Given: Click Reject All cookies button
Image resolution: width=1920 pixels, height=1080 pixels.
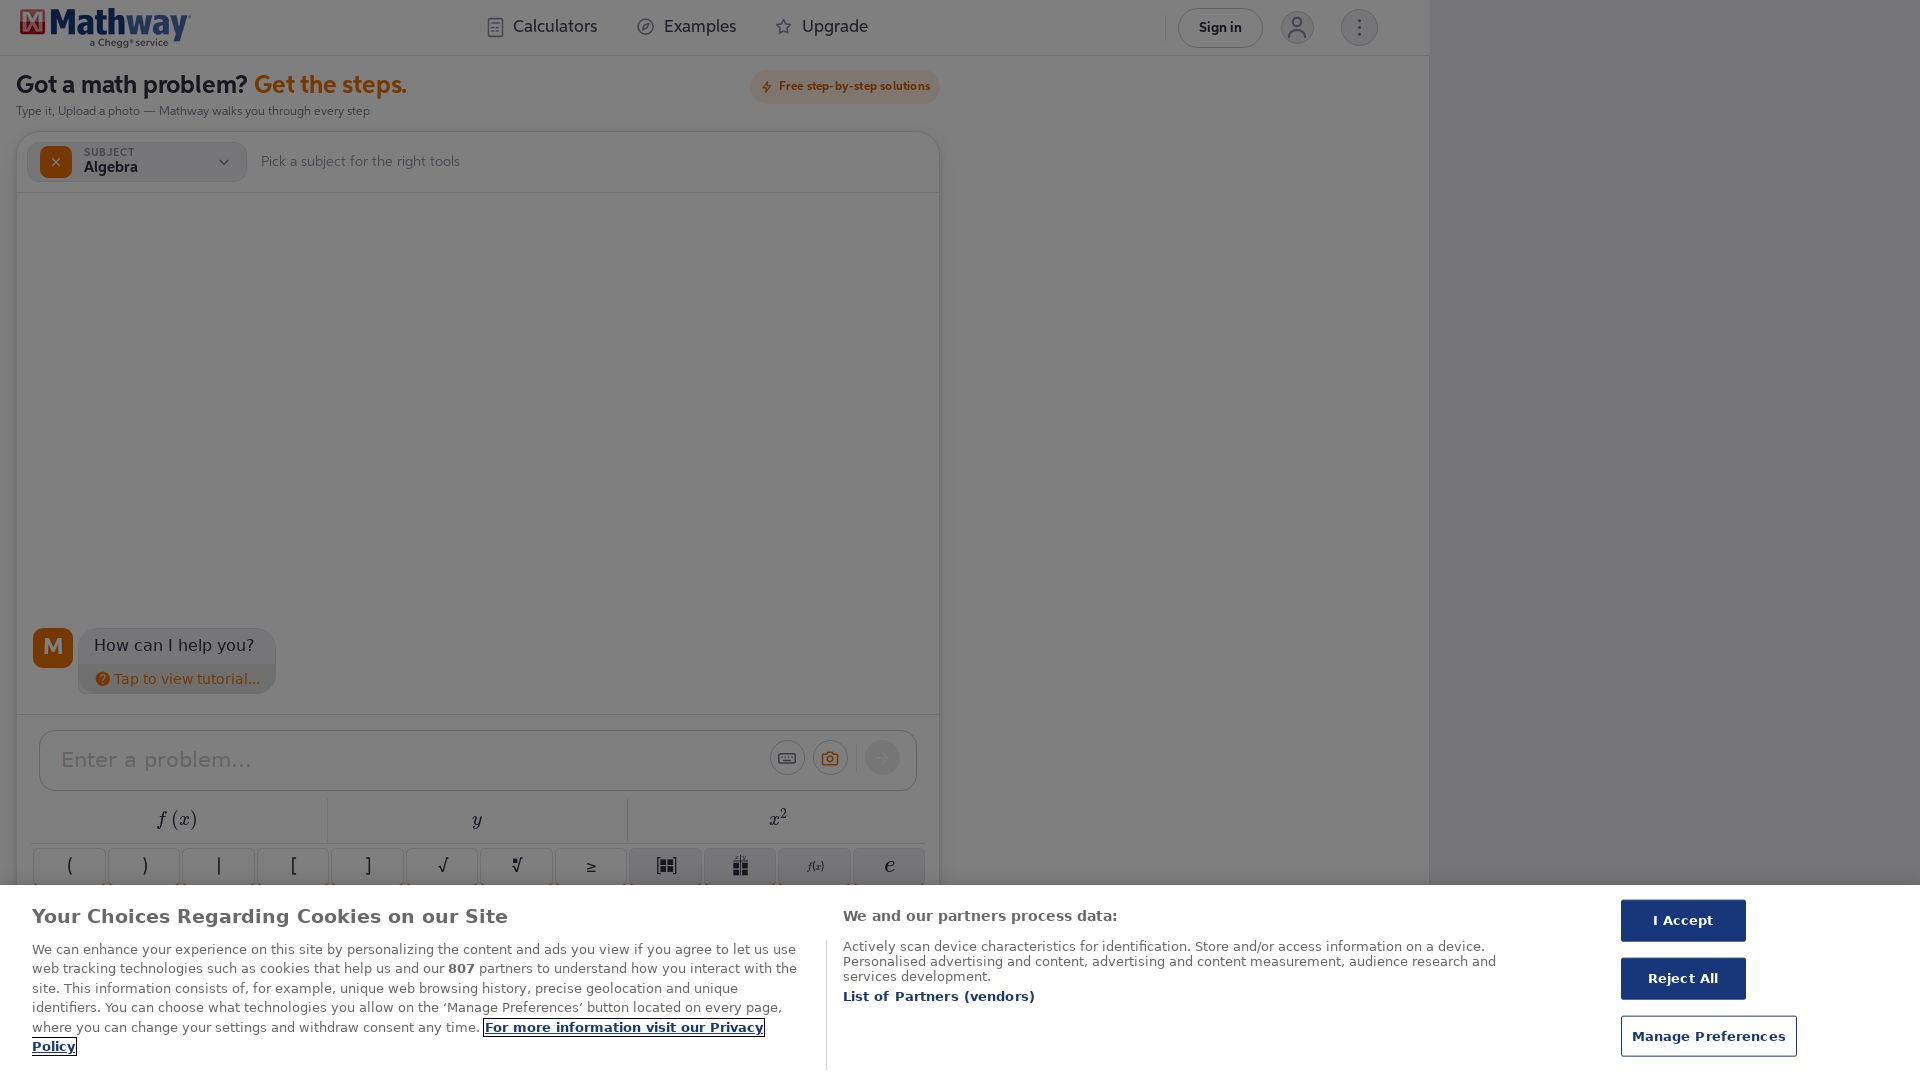Looking at the screenshot, I should (x=1683, y=979).
